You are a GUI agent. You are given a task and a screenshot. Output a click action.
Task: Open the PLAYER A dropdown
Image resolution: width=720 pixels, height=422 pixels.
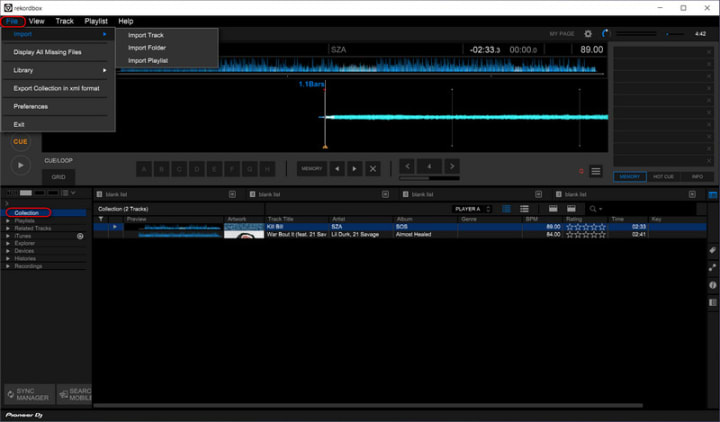[x=472, y=209]
